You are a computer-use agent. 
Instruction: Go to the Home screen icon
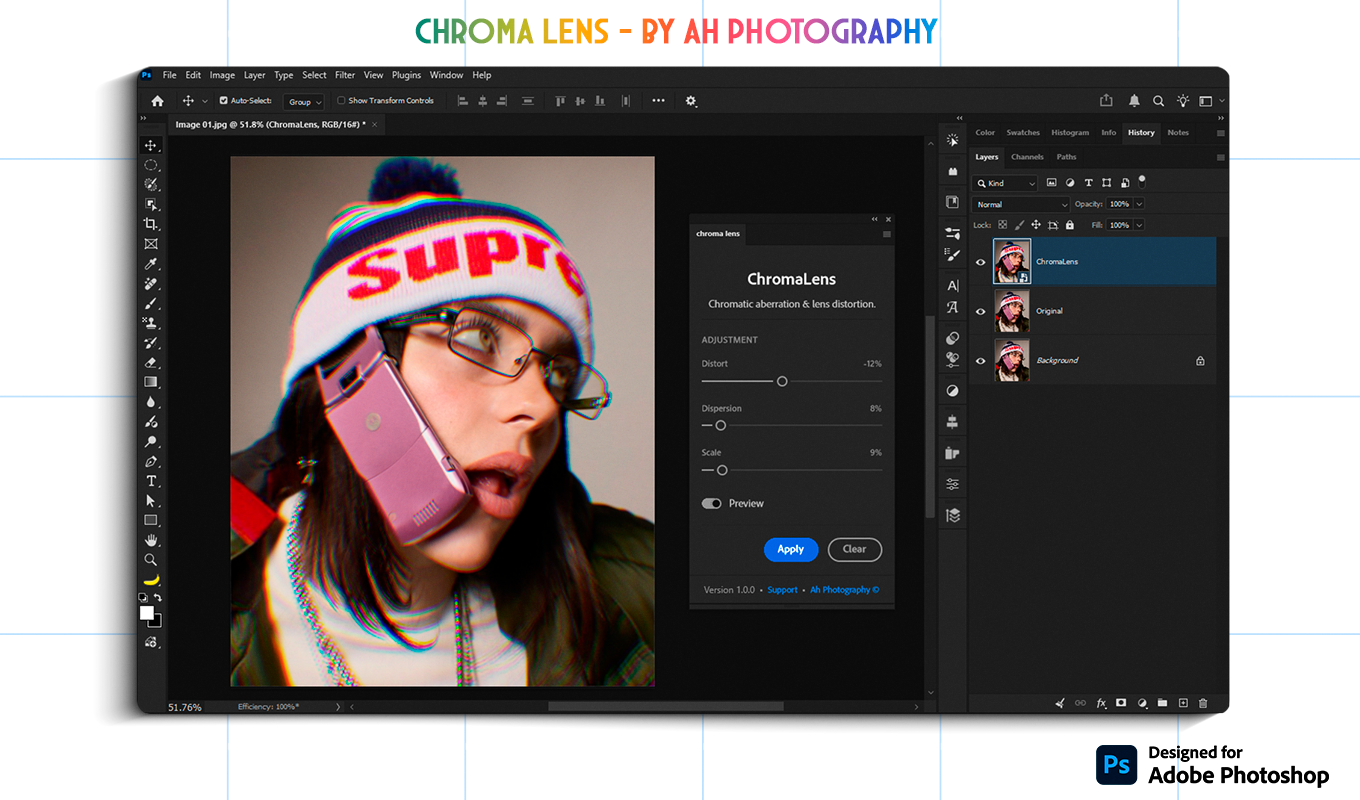point(157,101)
